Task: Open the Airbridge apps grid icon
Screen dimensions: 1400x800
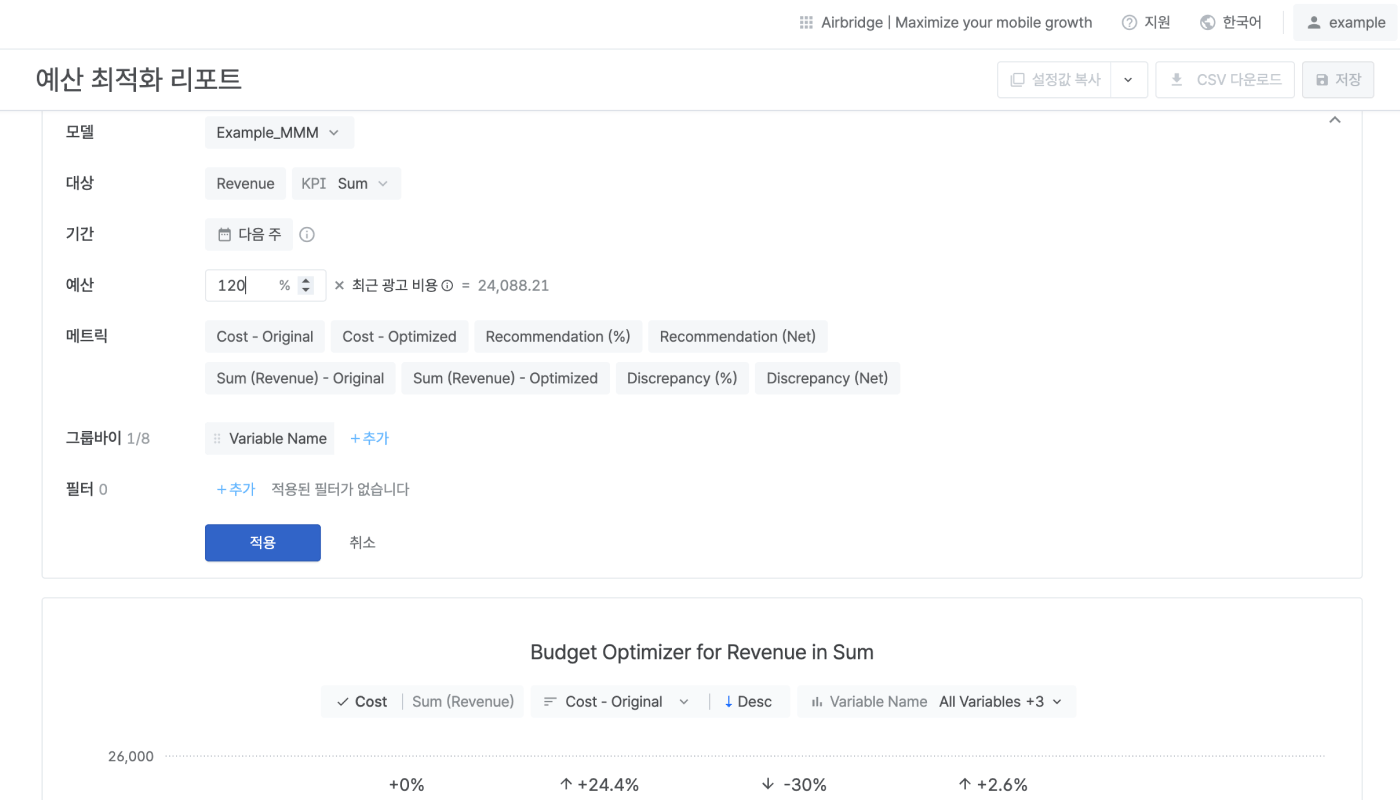Action: 806,22
